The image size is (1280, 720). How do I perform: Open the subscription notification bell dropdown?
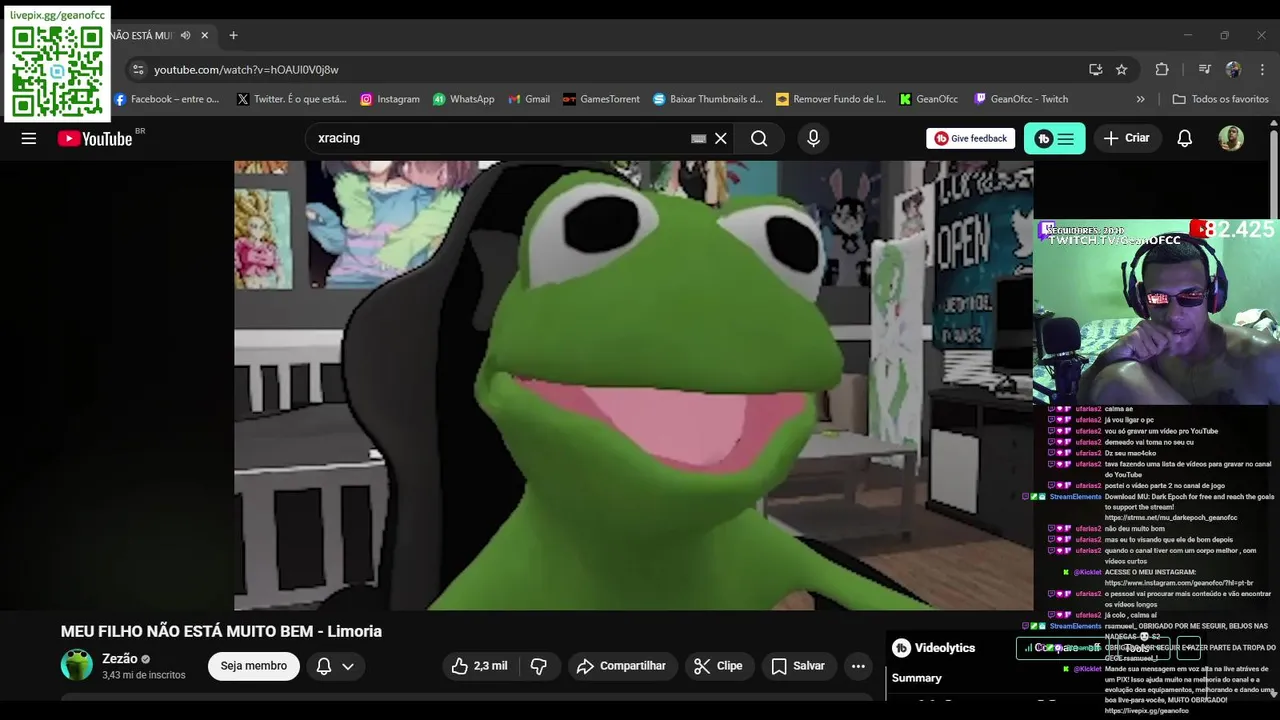click(x=335, y=666)
